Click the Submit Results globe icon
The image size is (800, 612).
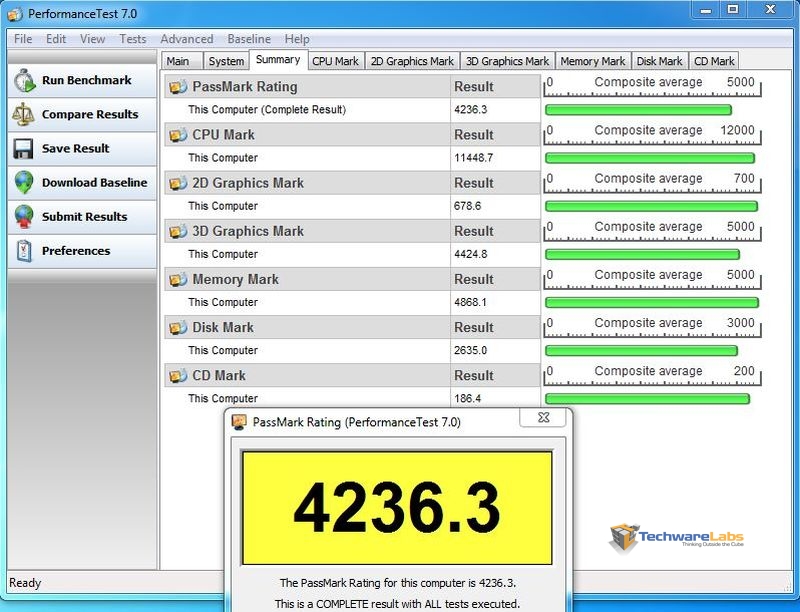point(24,217)
